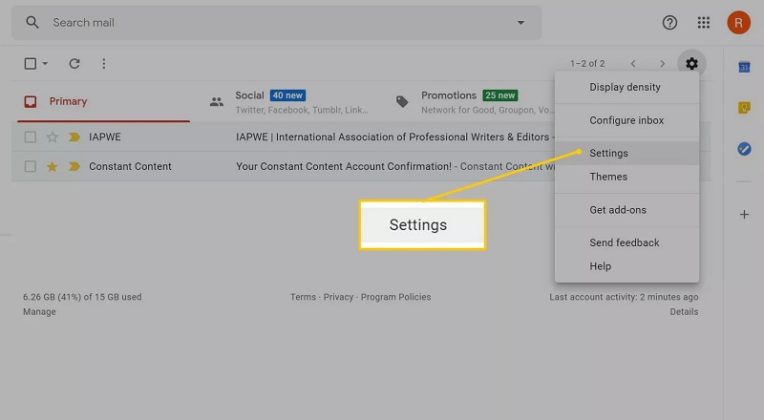Open the account activity Details link

pos(684,312)
